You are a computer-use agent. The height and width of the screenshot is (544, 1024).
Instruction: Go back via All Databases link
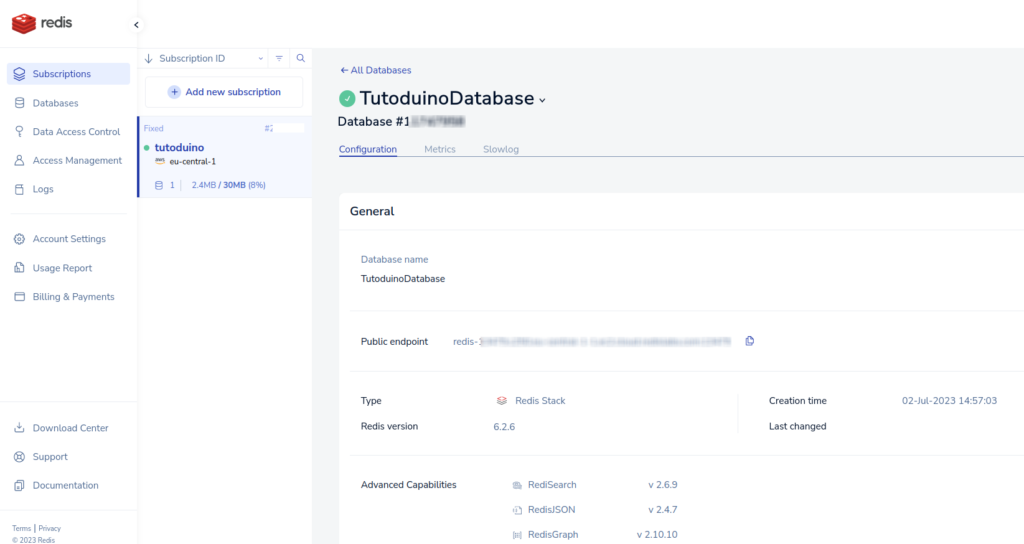[x=376, y=71]
